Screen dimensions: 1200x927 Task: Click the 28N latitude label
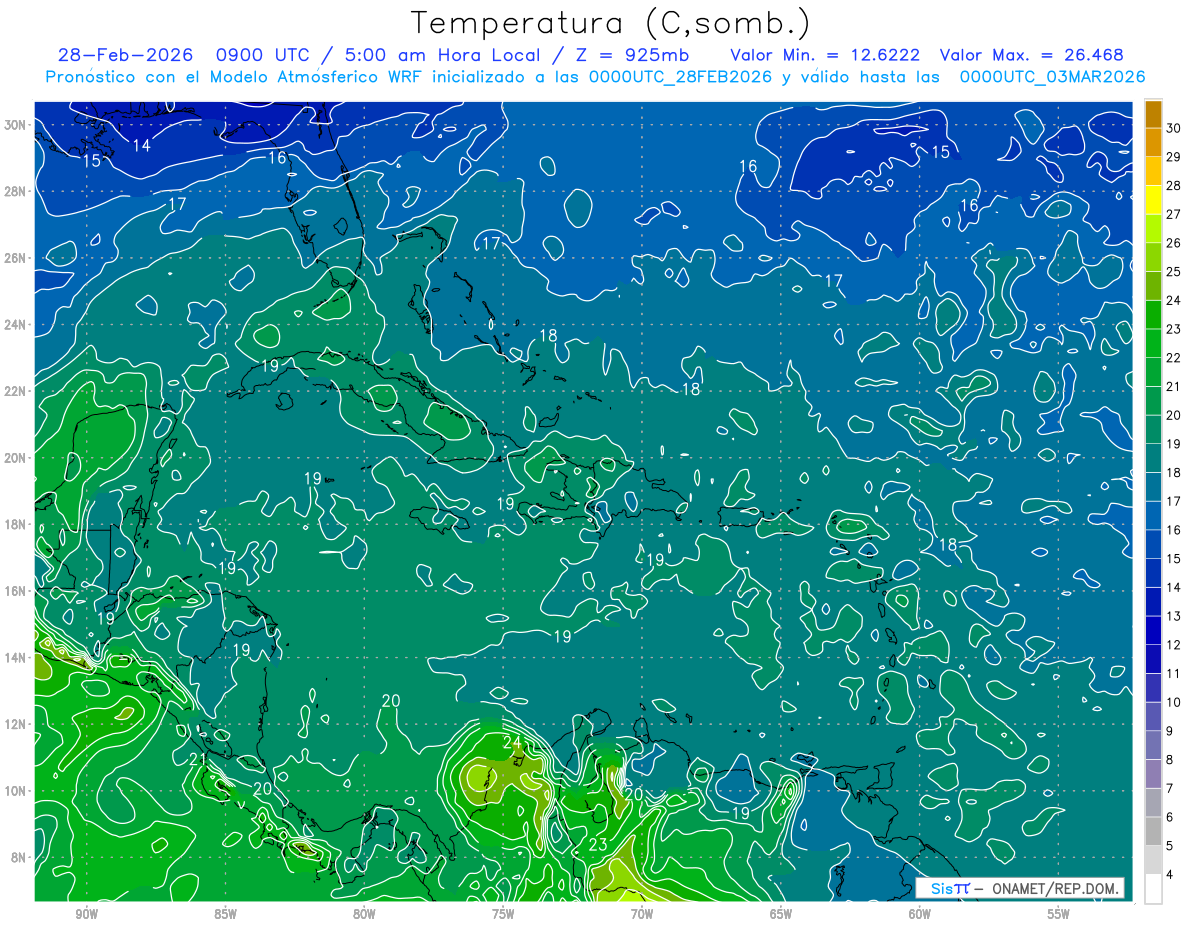point(17,191)
